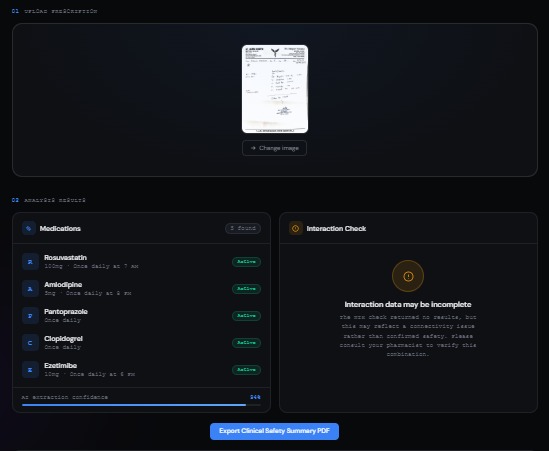Click the Medications panel title

pos(60,229)
